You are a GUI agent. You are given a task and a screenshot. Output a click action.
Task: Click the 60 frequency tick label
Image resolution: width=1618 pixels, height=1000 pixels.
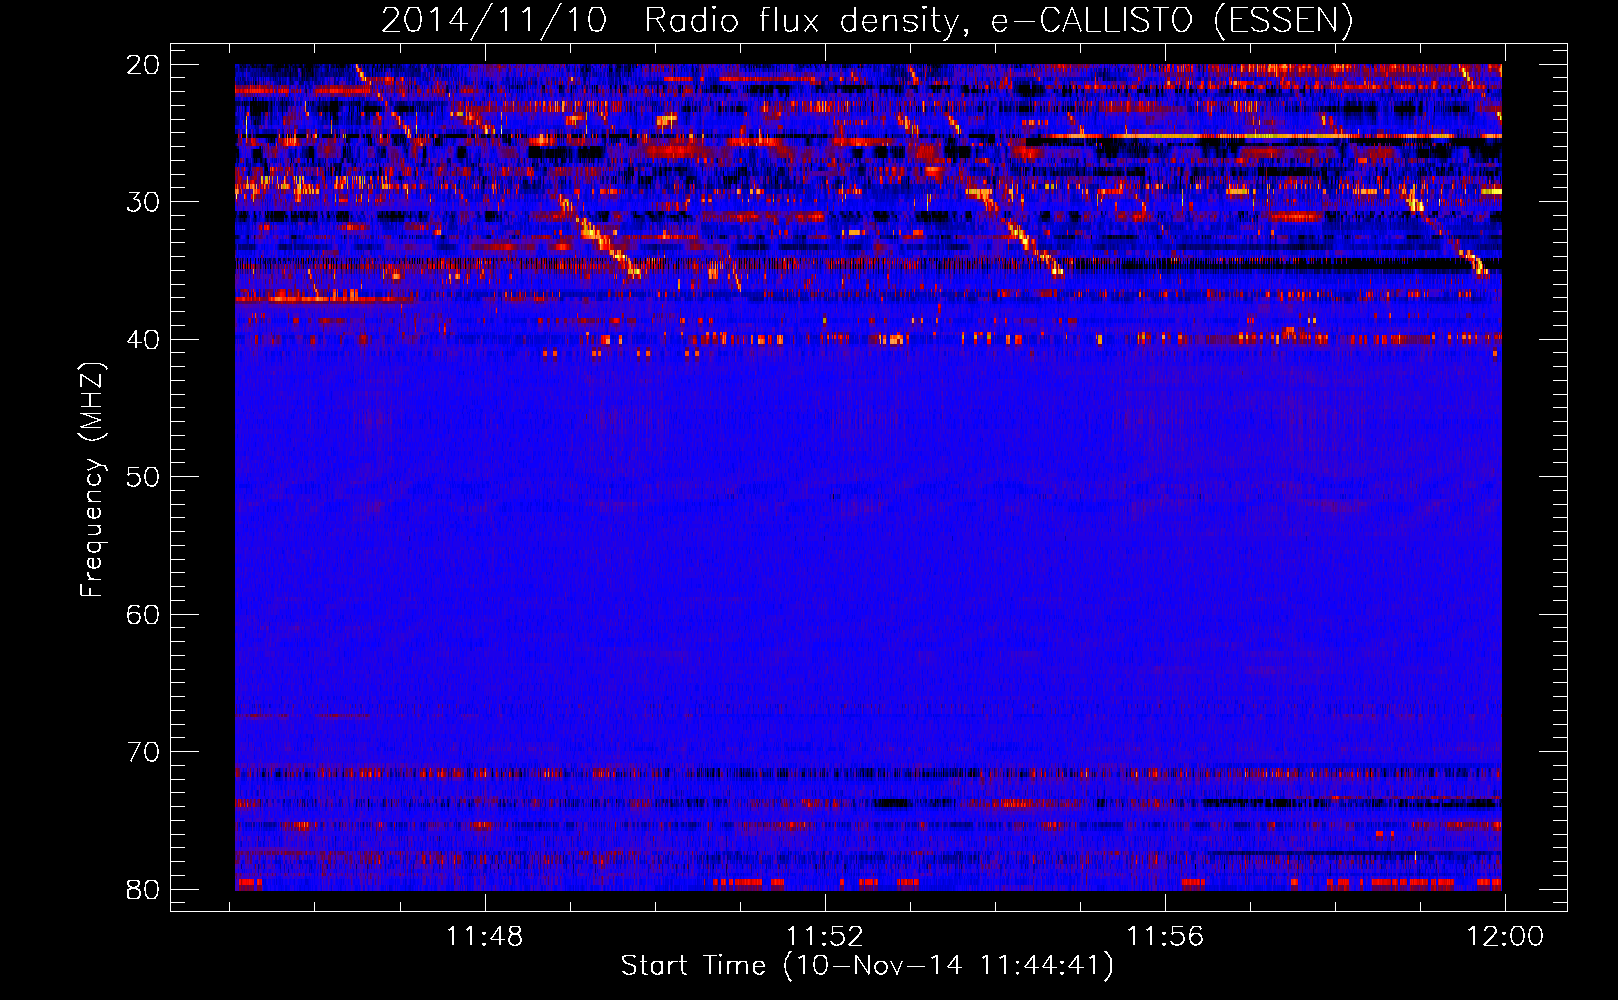click(x=143, y=614)
